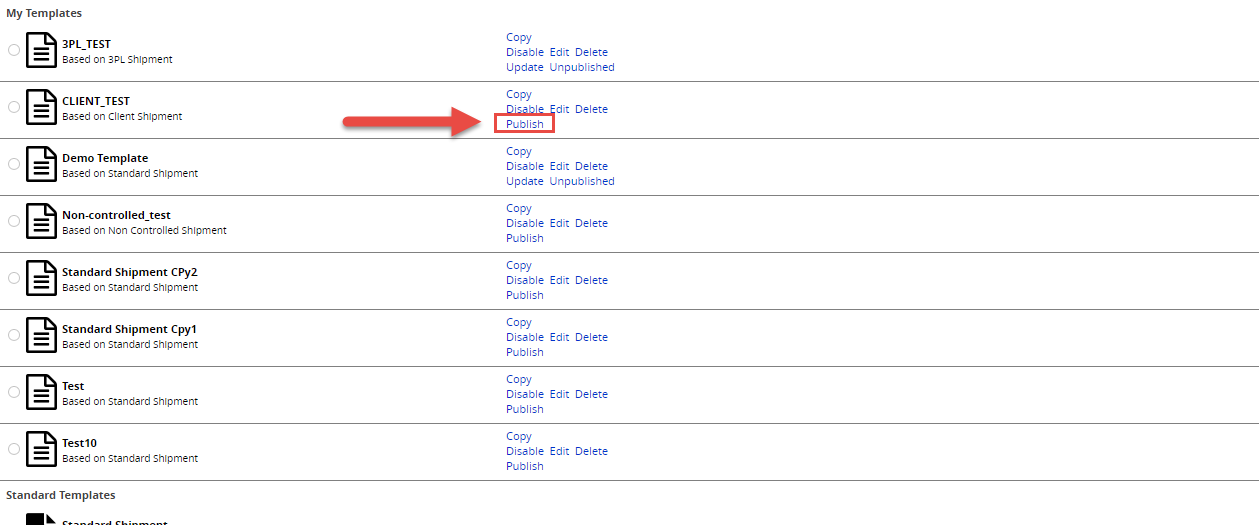This screenshot has height=525, width=1259.
Task: Publish the Test10 template
Action: click(x=525, y=466)
